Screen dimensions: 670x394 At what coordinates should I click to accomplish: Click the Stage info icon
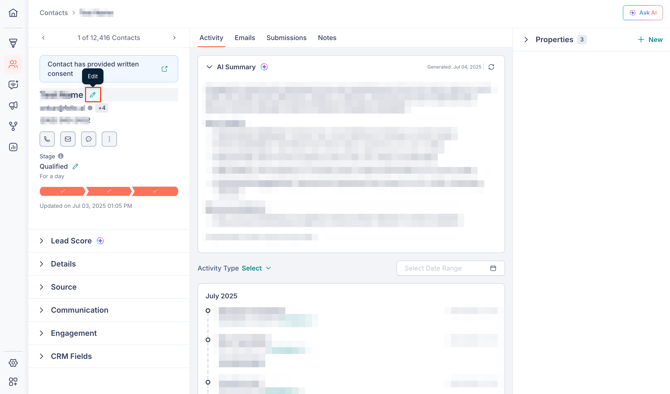[61, 156]
